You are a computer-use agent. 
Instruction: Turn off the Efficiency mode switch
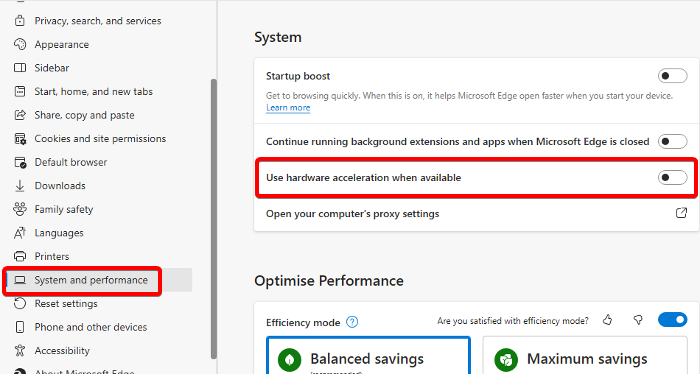coord(672,320)
